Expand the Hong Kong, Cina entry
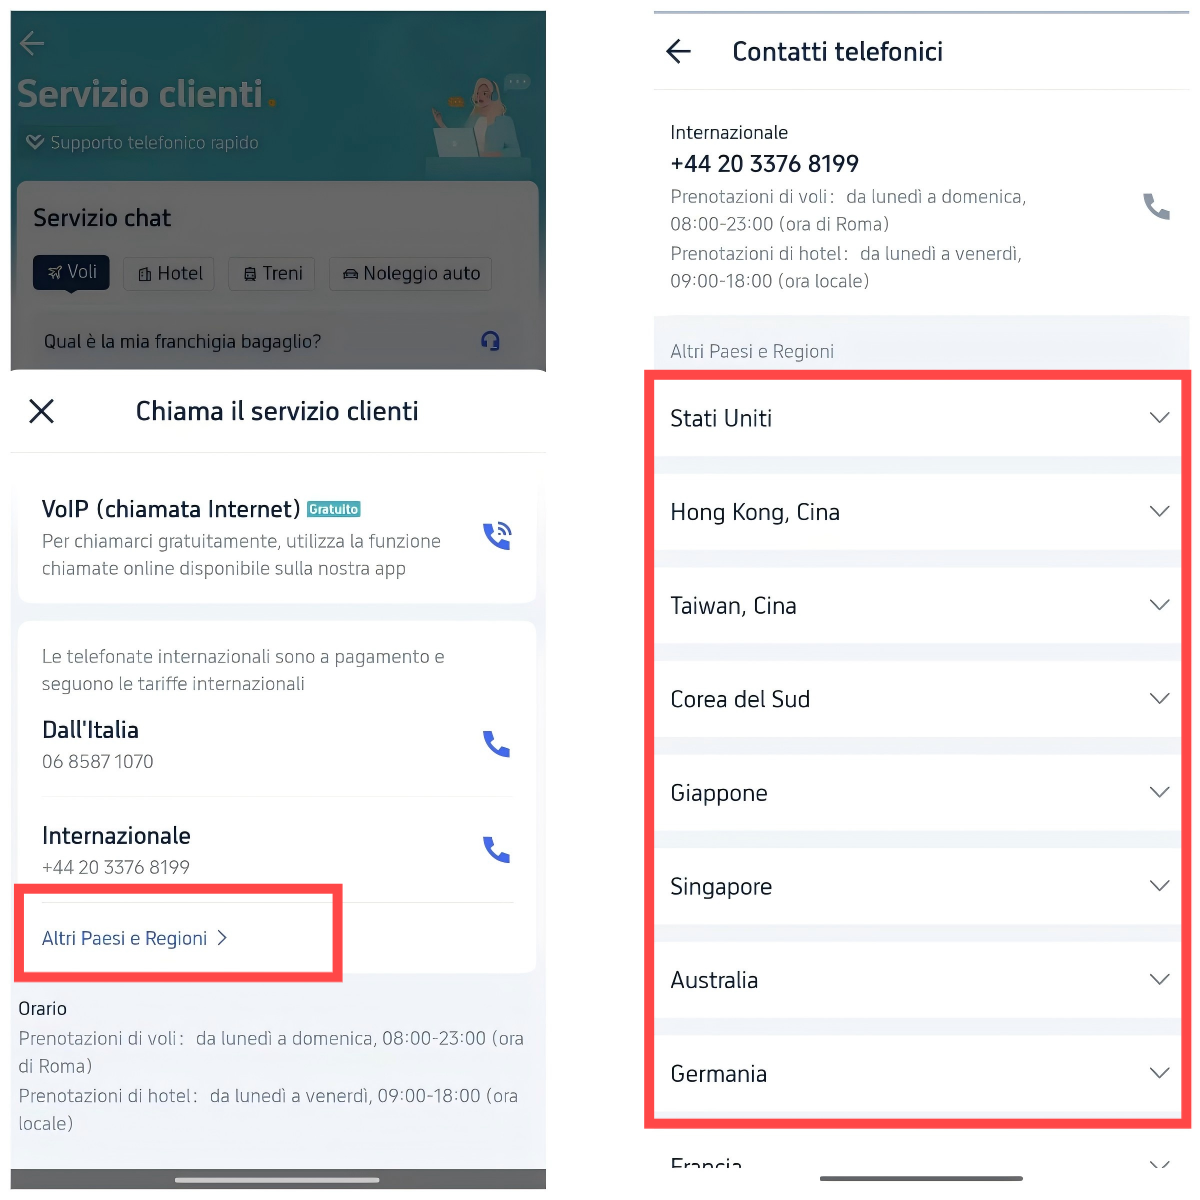 (918, 512)
